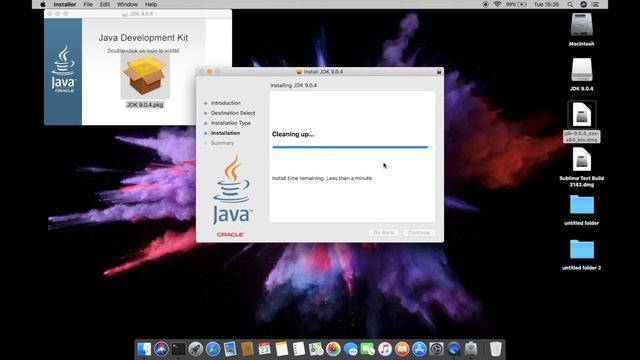Select the Sublime Text Build 3143.dmg file

coord(582,160)
